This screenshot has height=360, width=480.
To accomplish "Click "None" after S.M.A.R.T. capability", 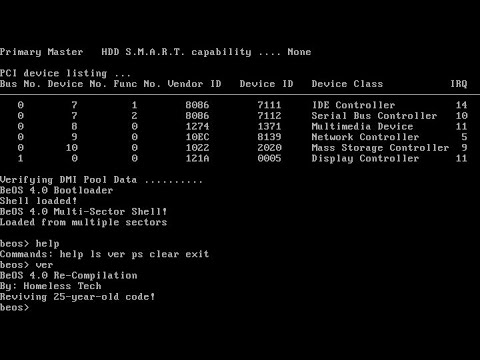I will coord(299,52).
